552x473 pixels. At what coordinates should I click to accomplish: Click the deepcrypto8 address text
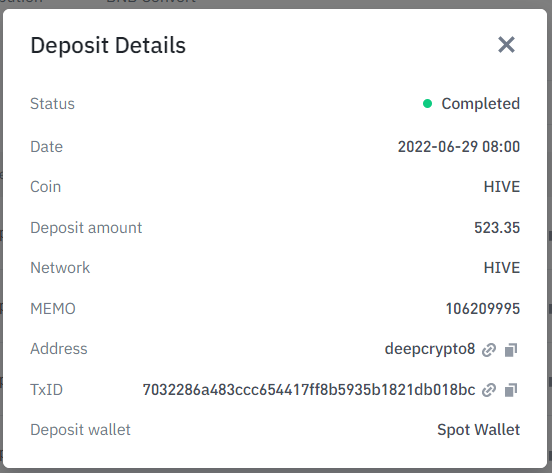coord(430,349)
